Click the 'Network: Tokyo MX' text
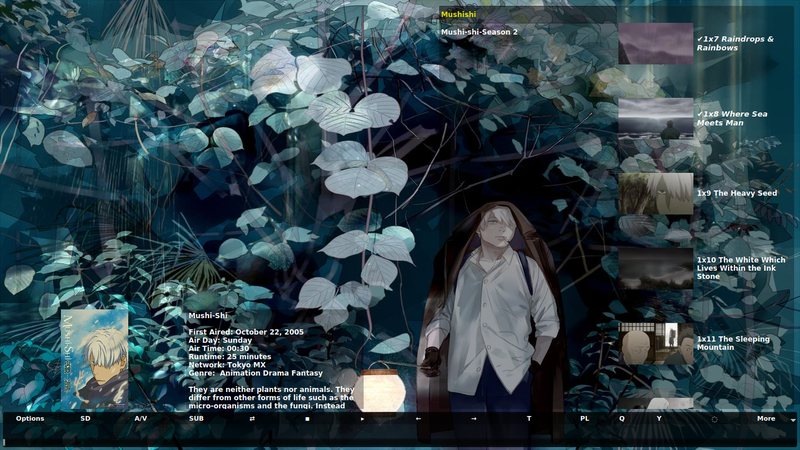 [227, 365]
